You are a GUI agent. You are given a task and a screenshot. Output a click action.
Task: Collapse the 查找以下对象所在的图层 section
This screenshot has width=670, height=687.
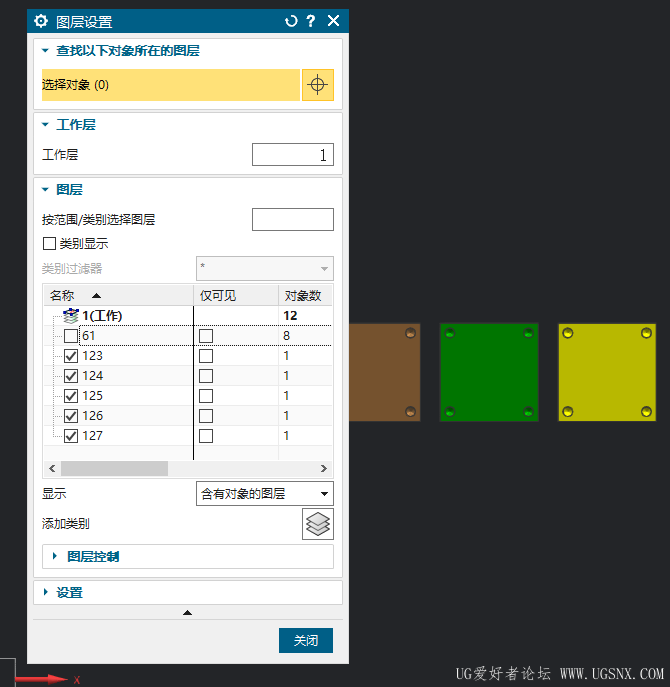click(x=45, y=51)
